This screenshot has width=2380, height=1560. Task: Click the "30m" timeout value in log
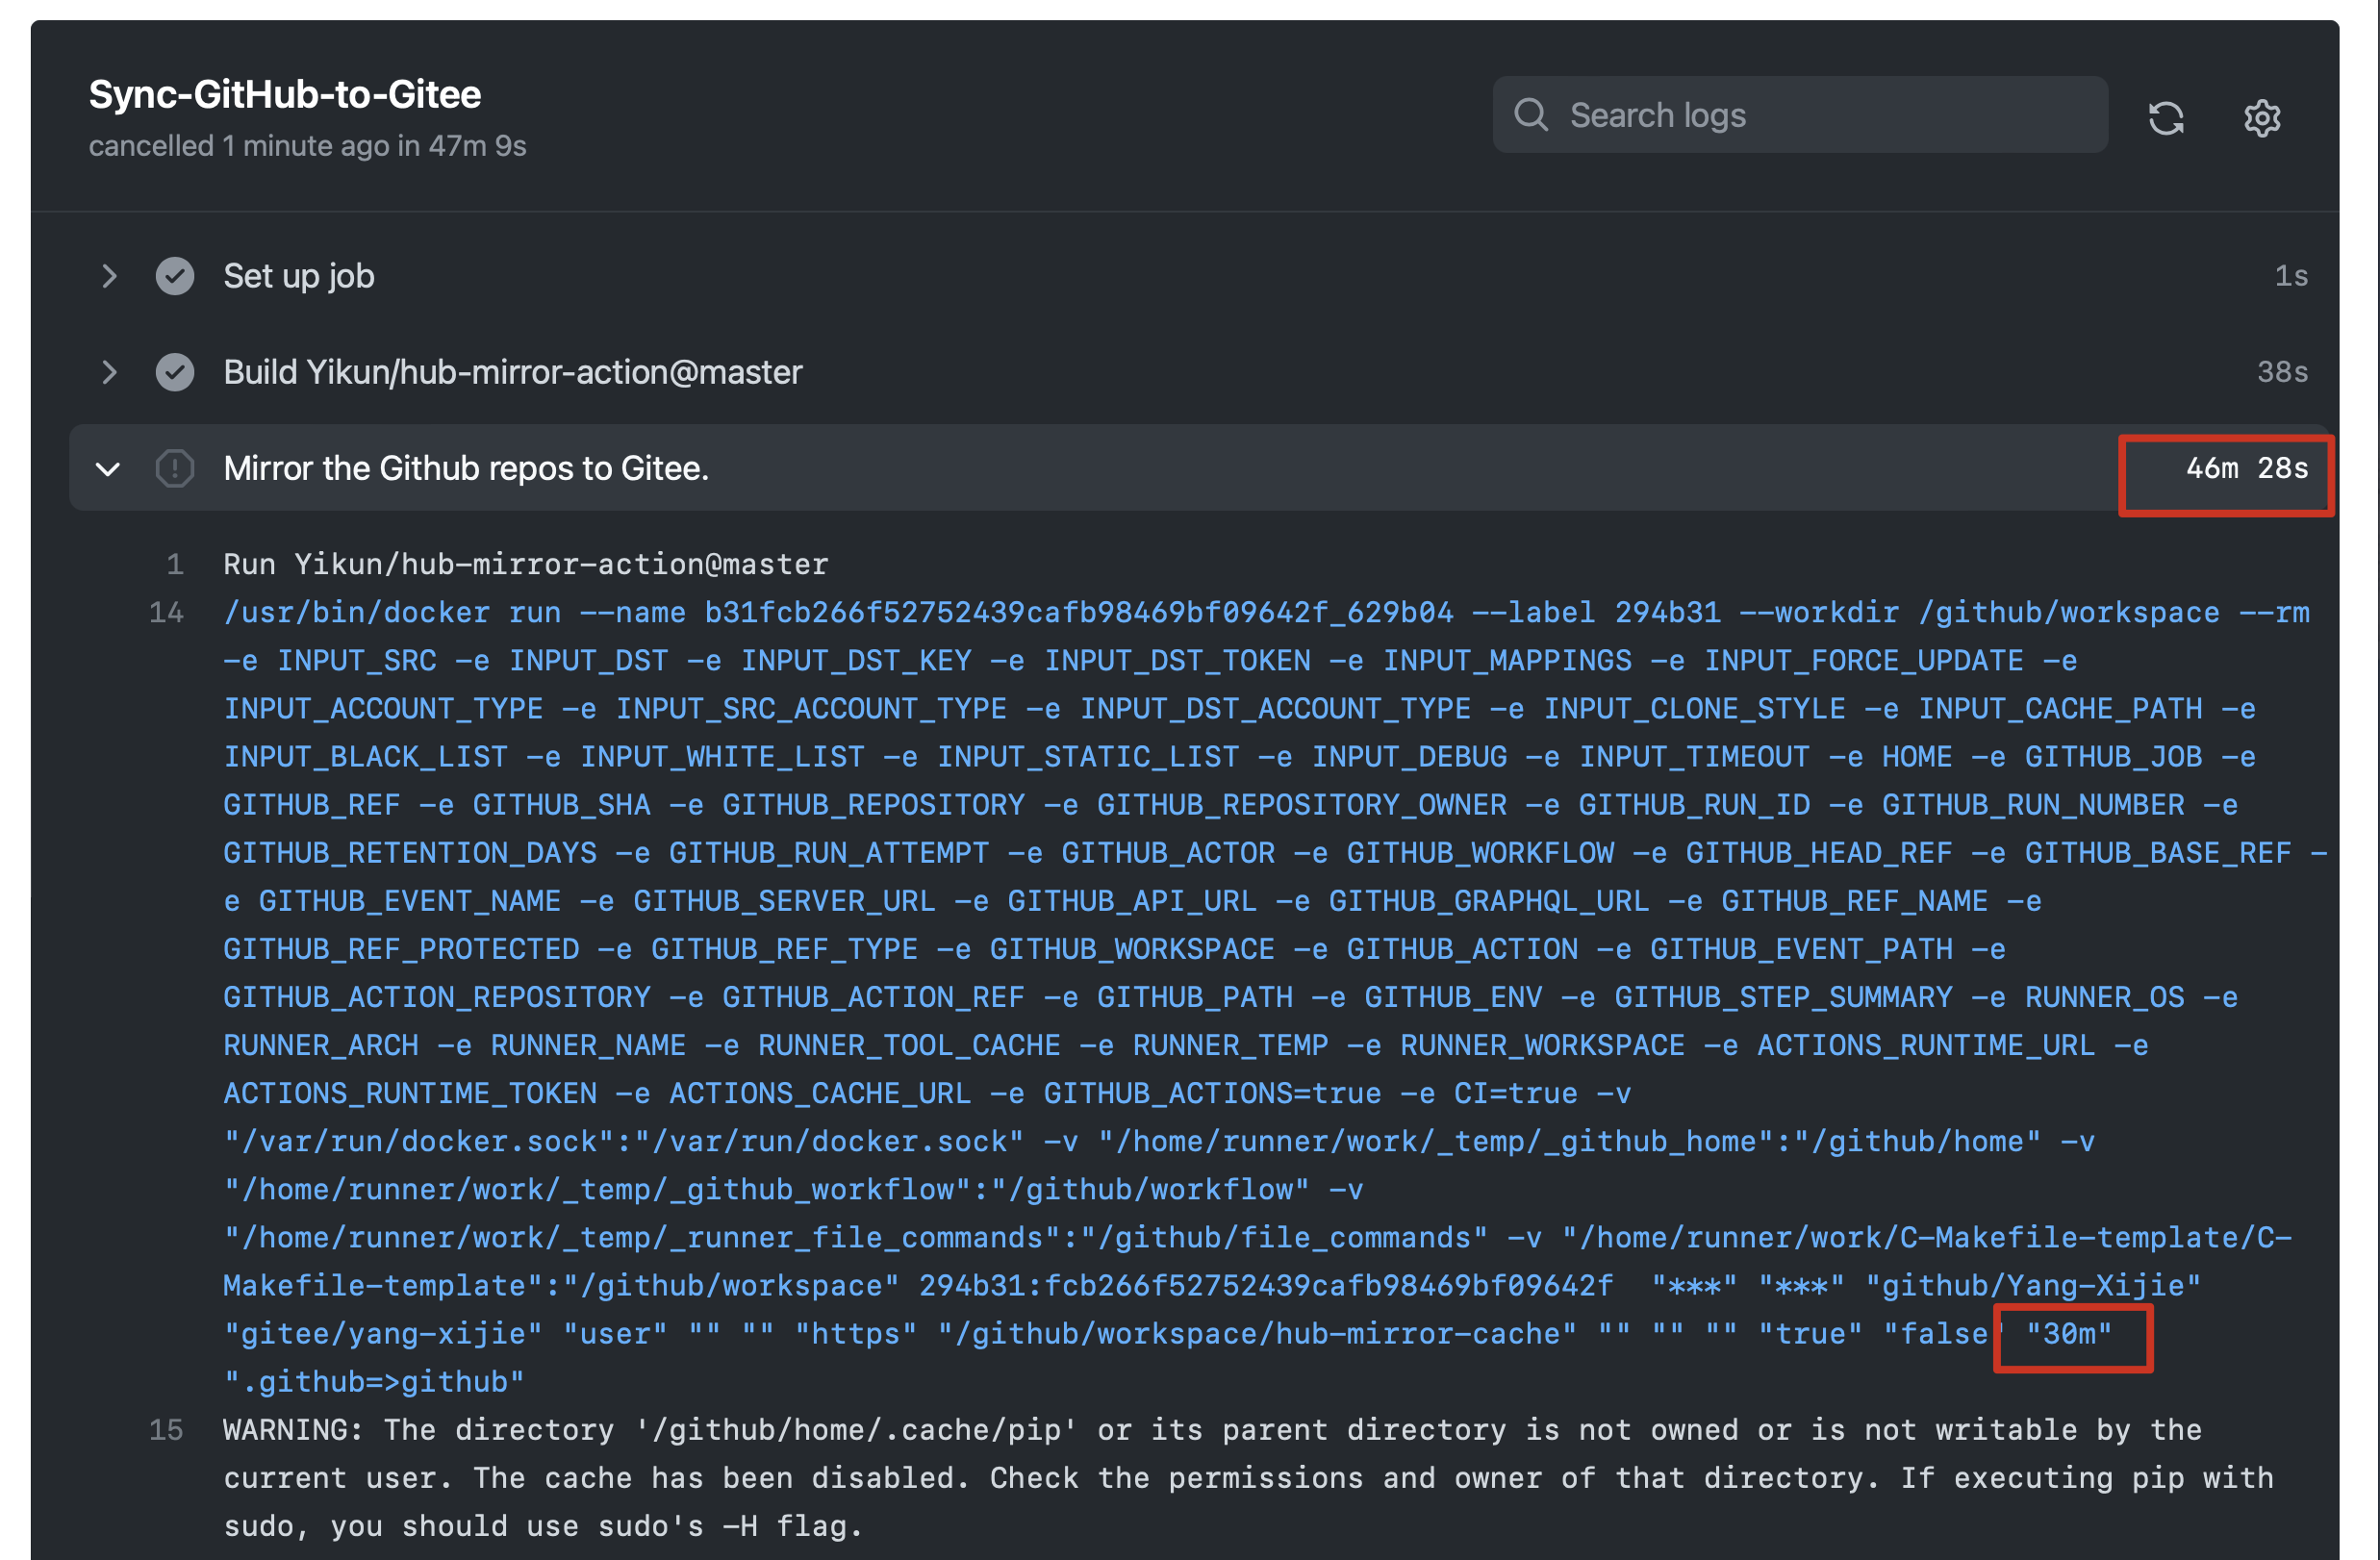coord(2069,1334)
